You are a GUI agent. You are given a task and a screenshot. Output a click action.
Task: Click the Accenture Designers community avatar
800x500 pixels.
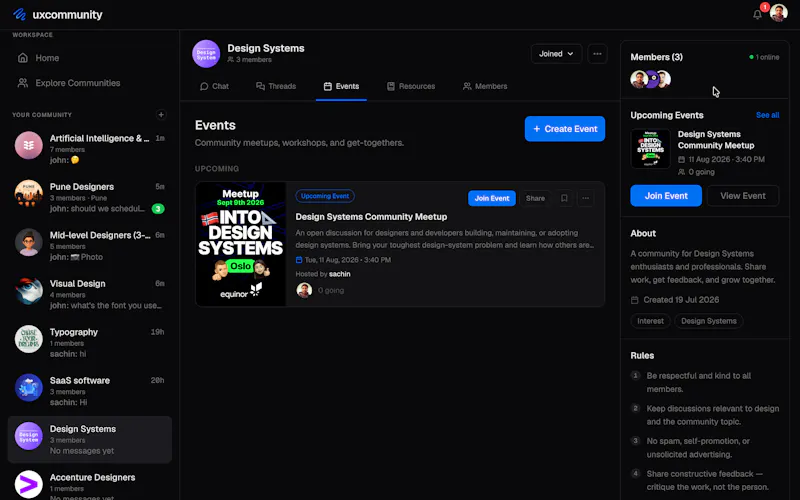click(x=29, y=484)
